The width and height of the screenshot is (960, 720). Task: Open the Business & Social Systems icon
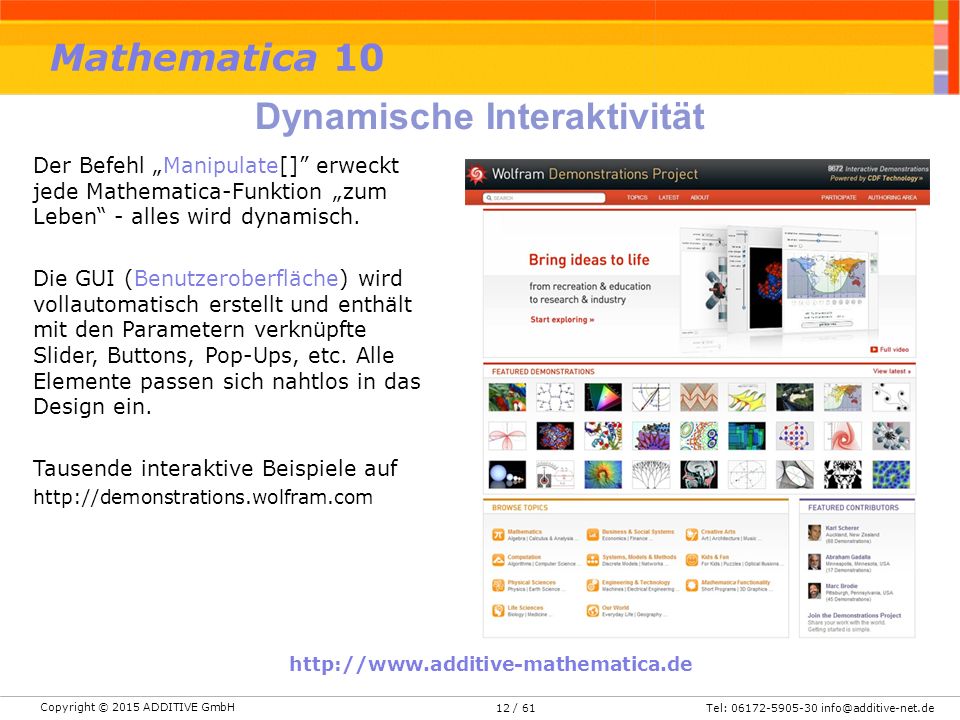point(593,535)
